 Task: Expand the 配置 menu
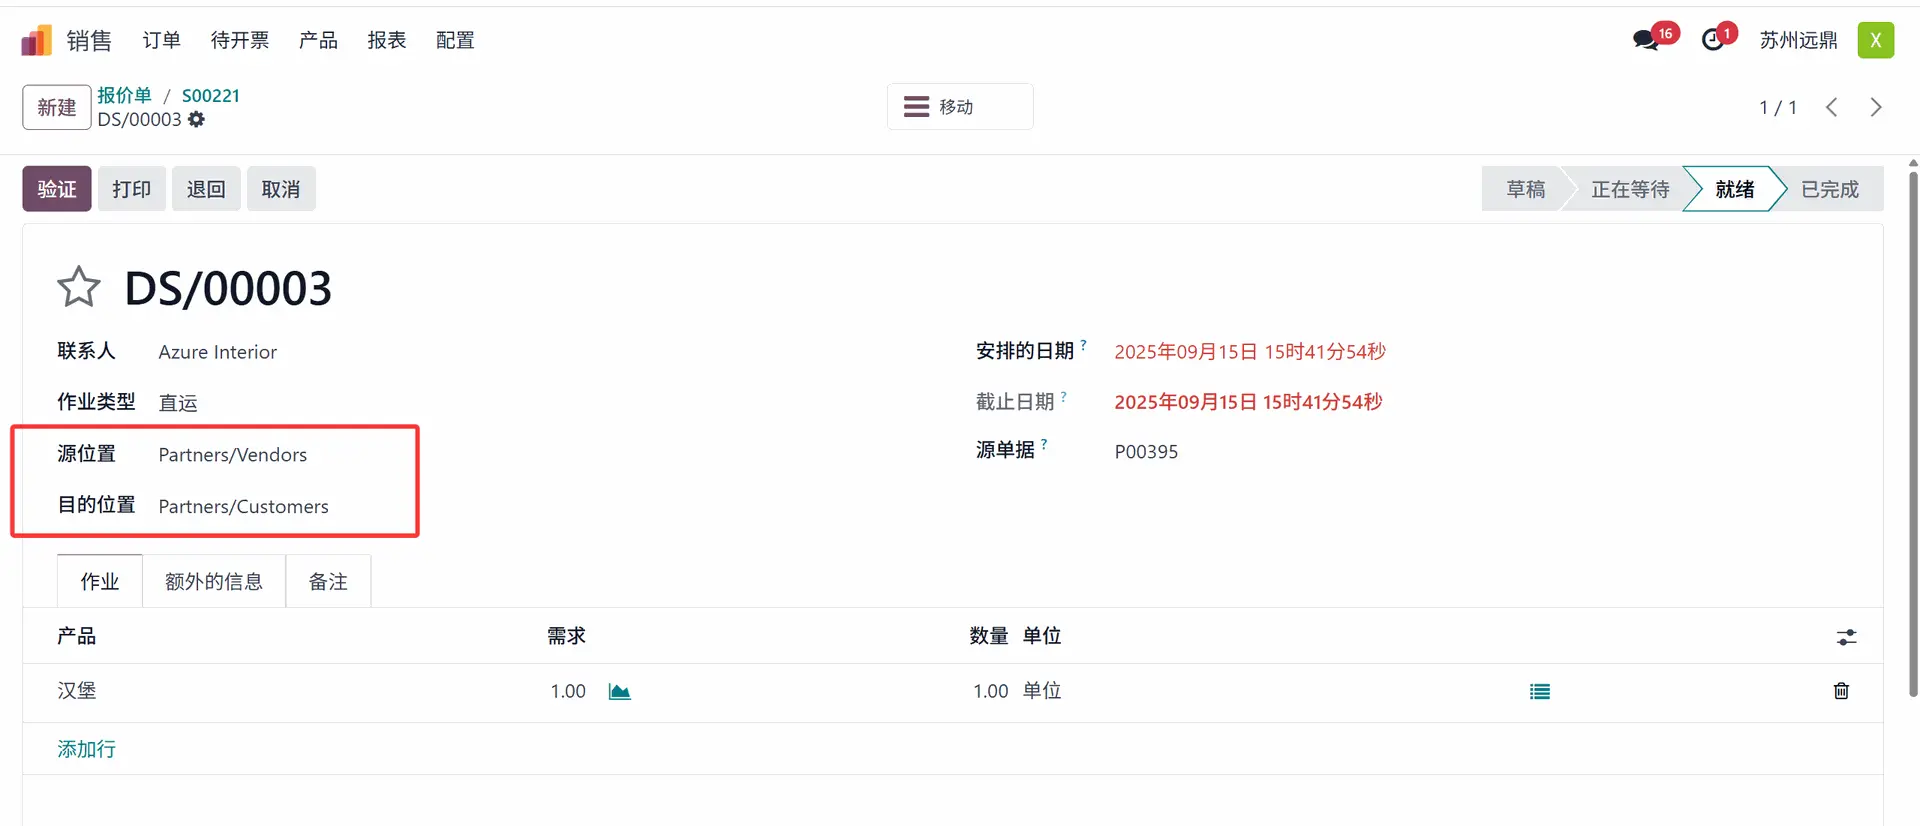click(x=455, y=40)
